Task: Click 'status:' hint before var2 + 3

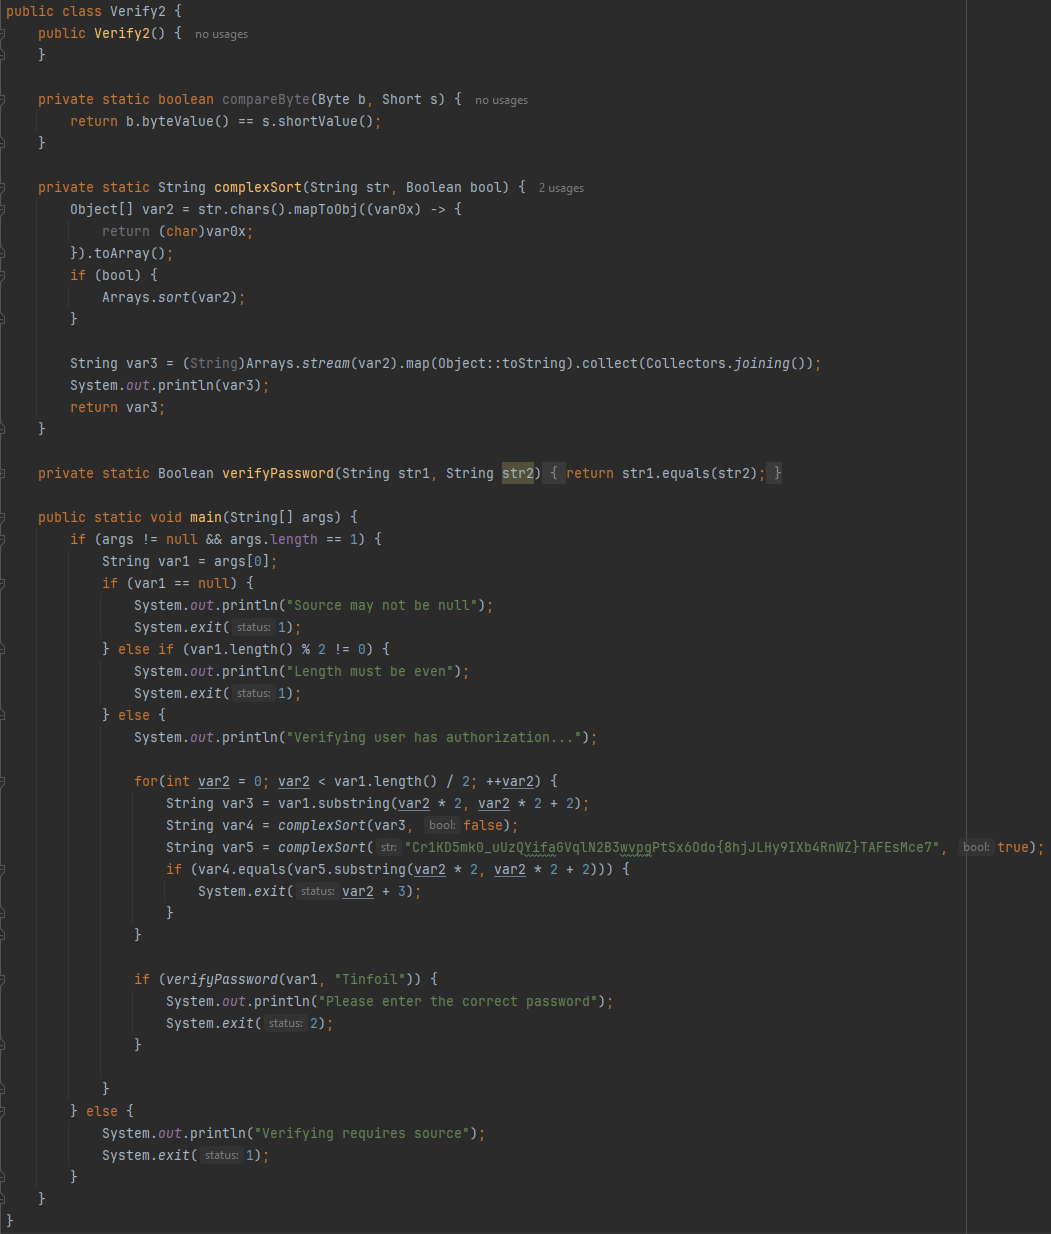Action: [x=317, y=892]
